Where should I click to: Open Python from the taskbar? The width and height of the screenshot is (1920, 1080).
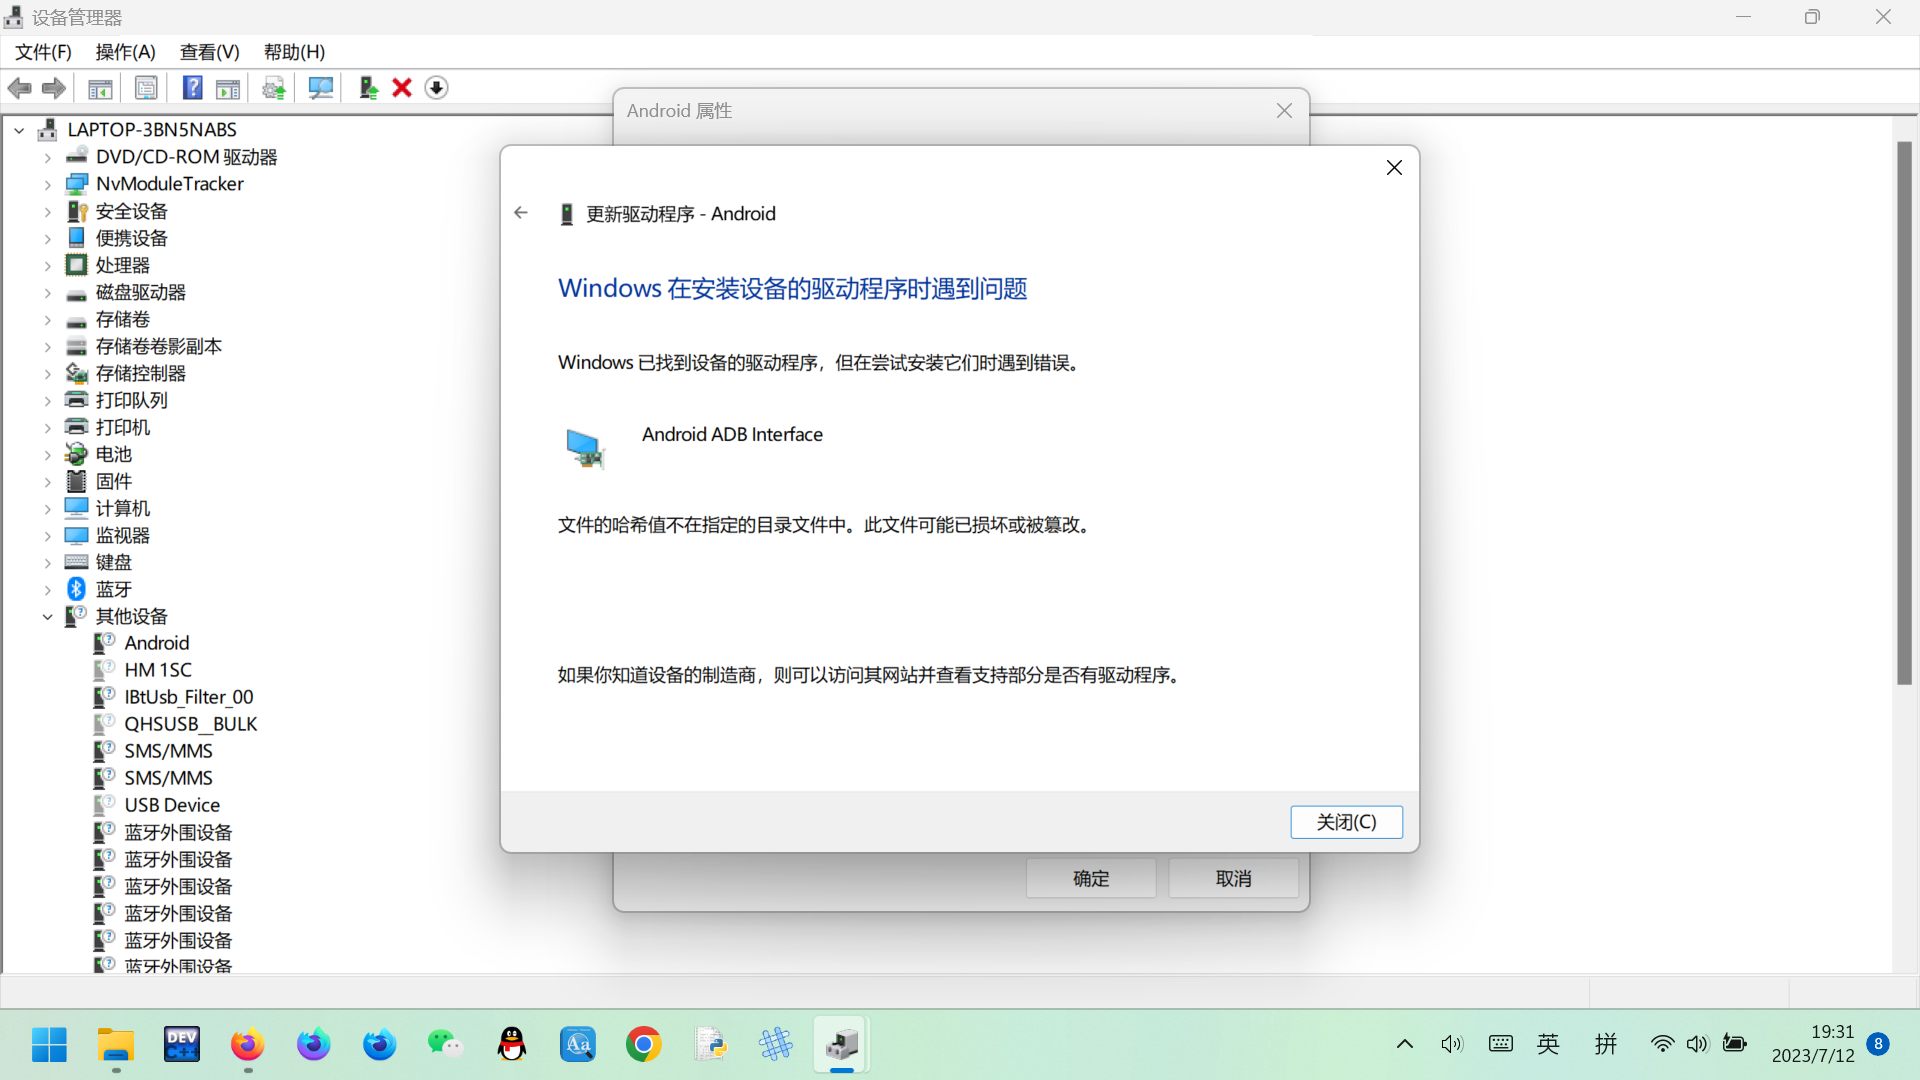(x=710, y=1044)
